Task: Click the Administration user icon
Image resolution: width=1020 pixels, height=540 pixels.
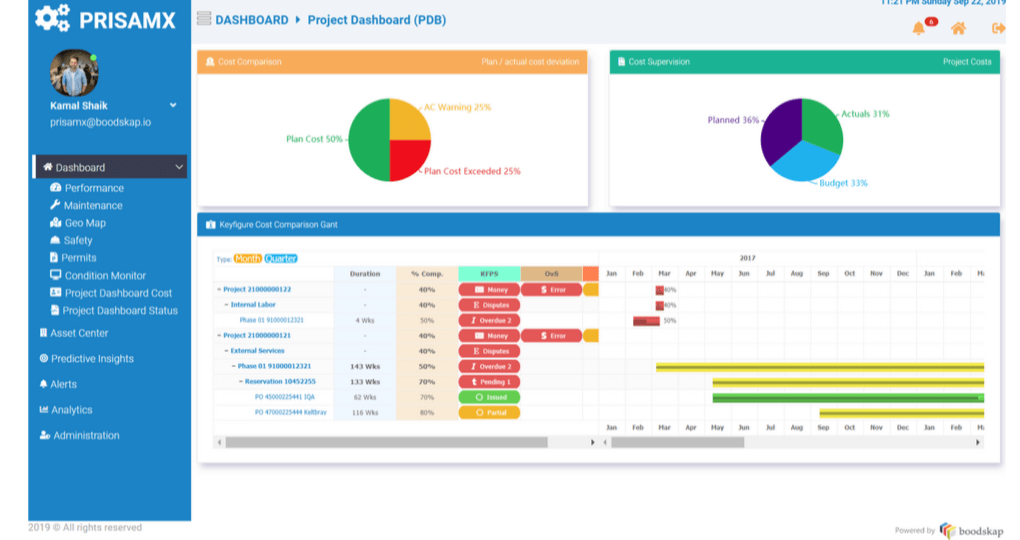Action: 44,435
